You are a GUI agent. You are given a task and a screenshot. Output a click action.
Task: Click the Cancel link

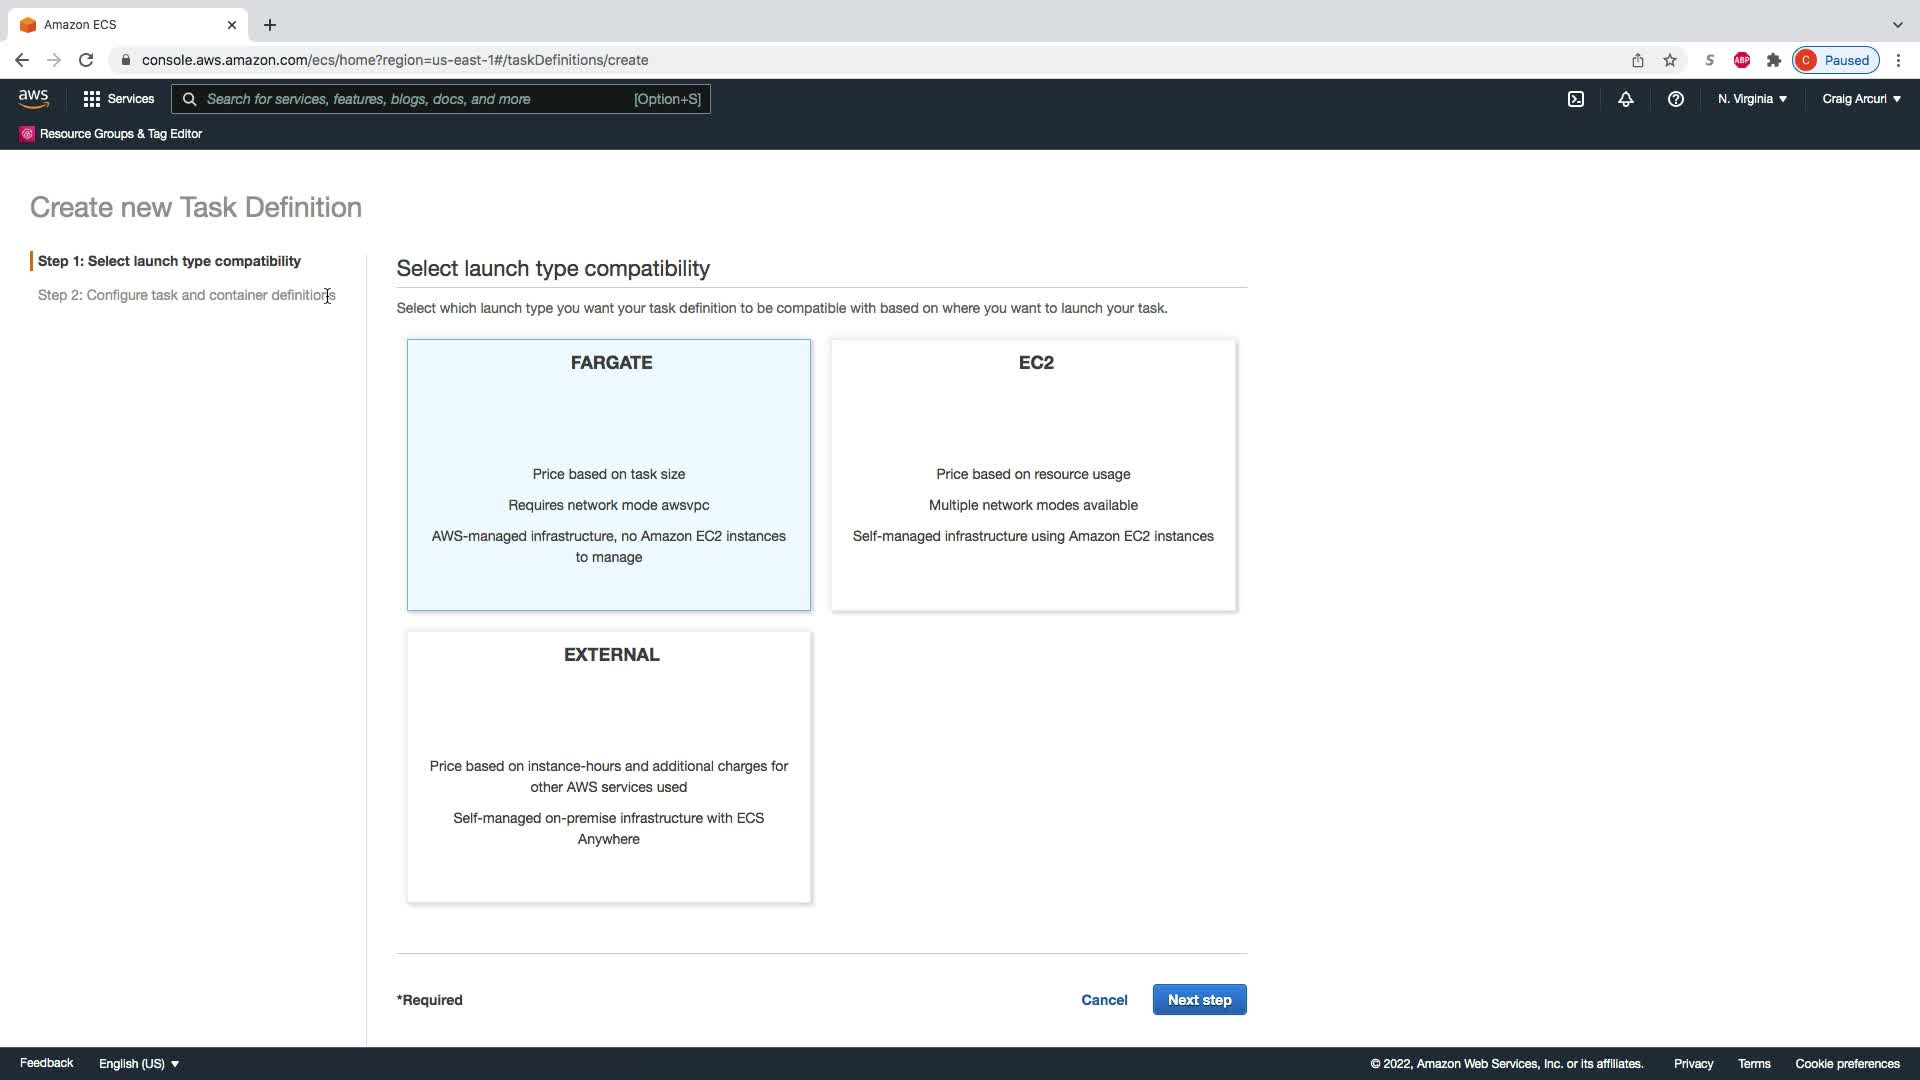point(1104,1000)
